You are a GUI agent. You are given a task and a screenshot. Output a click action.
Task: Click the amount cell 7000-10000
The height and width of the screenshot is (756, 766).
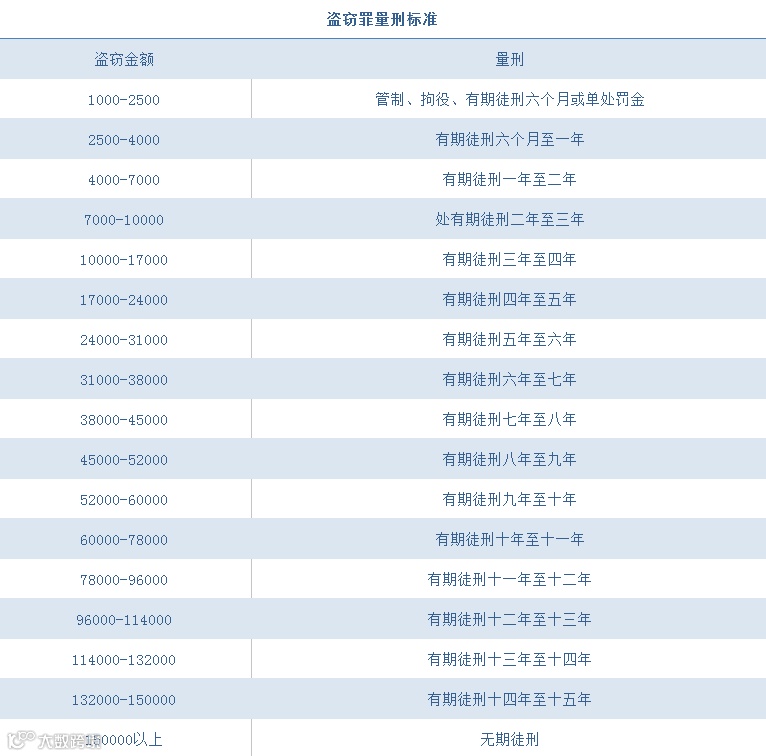pos(124,220)
